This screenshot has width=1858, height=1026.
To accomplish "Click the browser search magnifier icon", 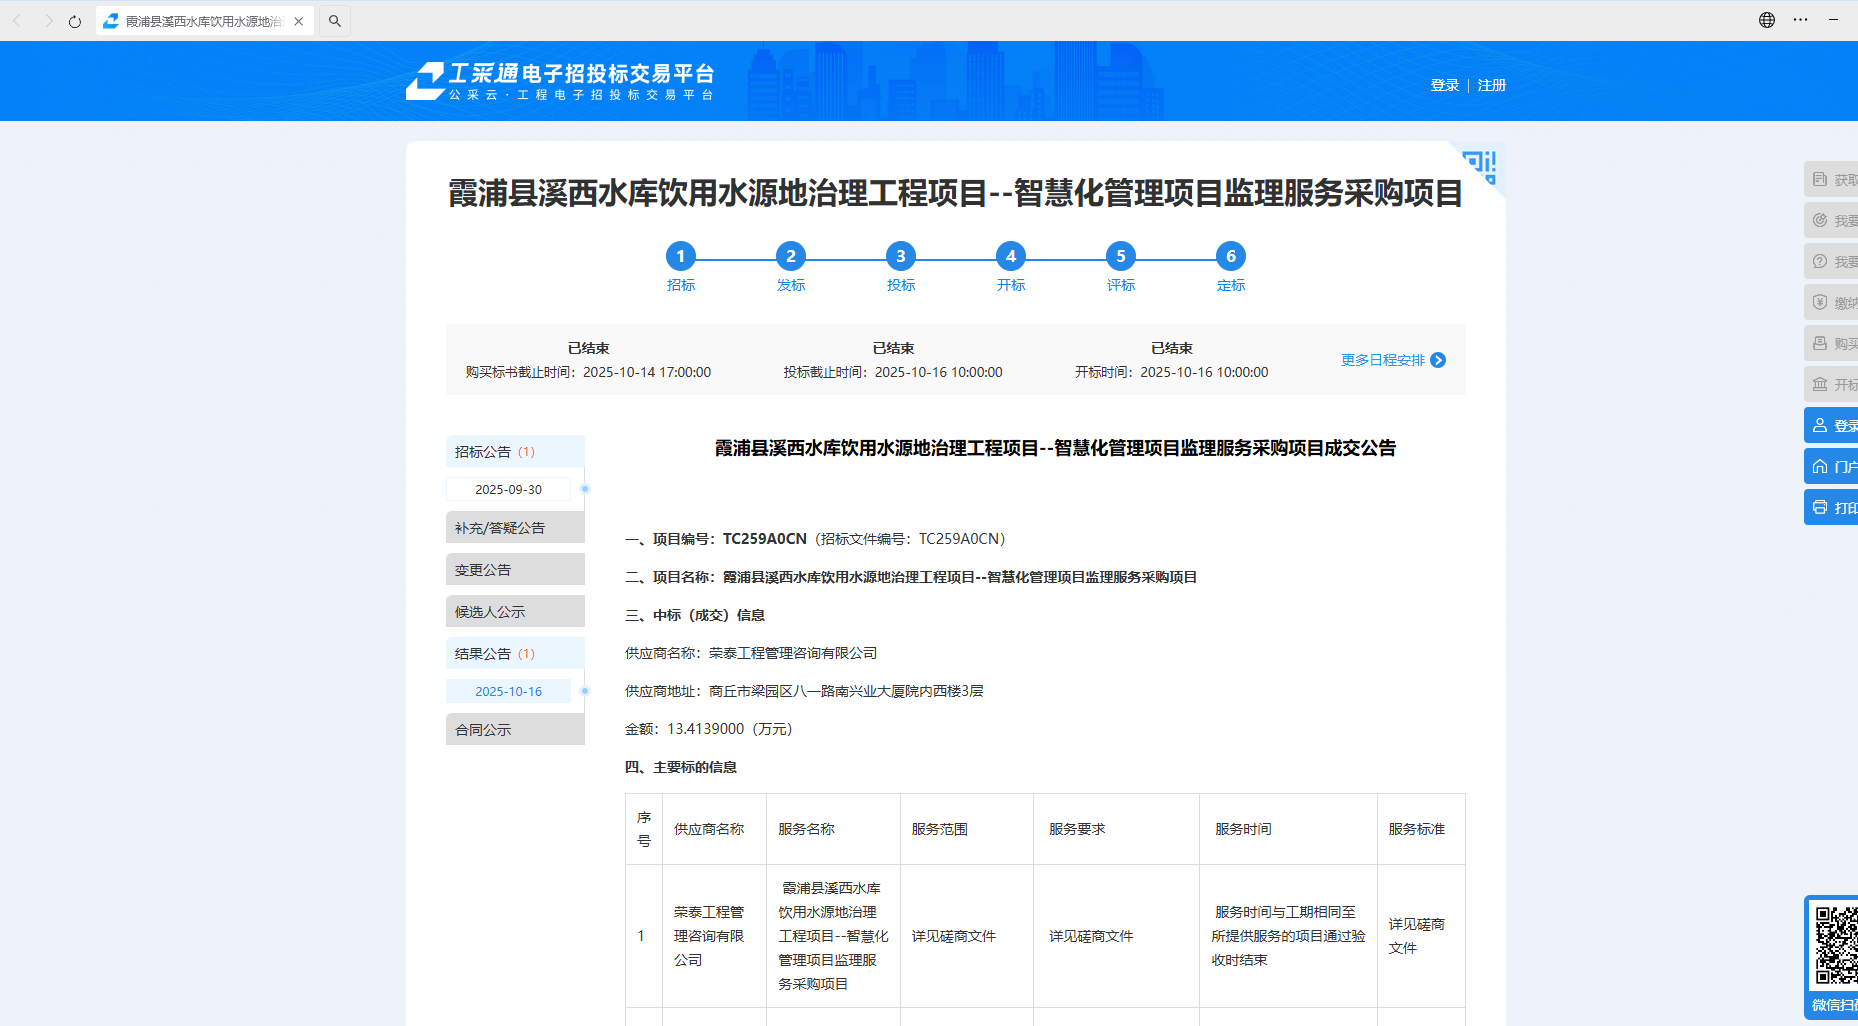I will pos(335,21).
